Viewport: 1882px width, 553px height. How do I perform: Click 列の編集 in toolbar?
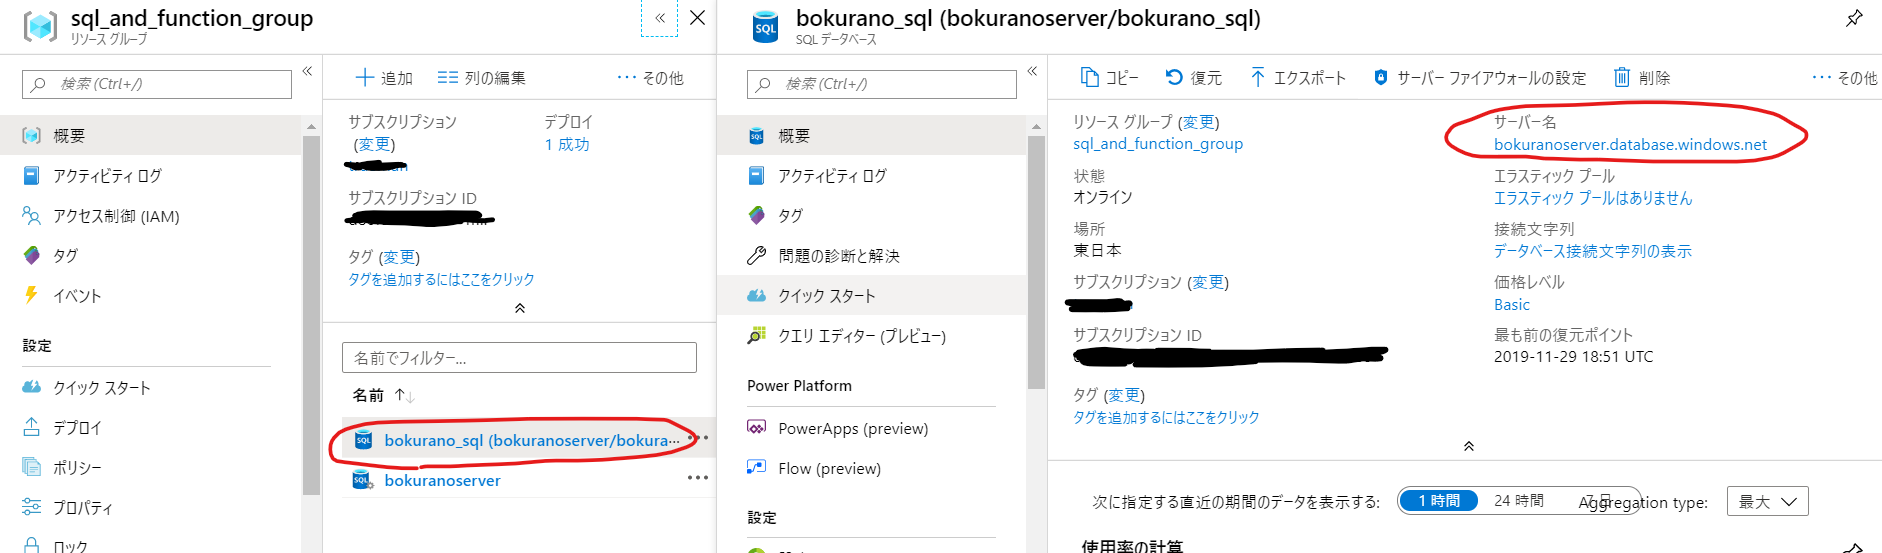pos(481,78)
